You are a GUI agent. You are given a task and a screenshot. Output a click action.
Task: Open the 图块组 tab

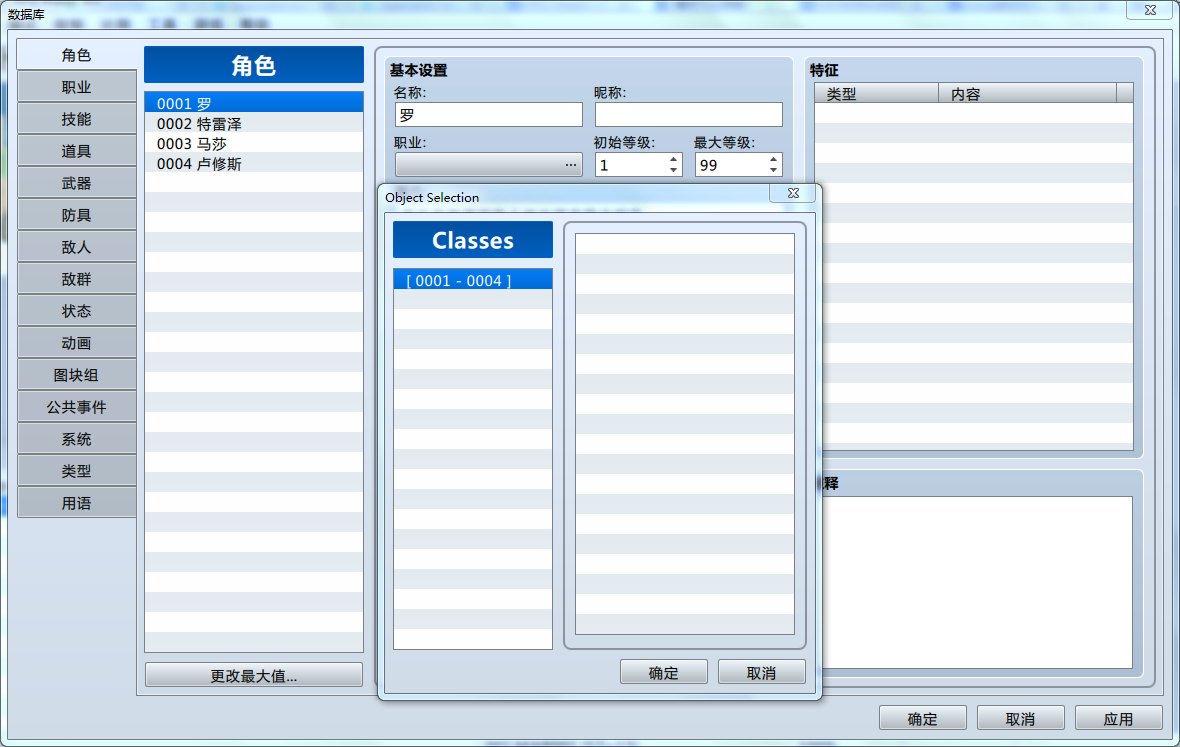coord(76,375)
